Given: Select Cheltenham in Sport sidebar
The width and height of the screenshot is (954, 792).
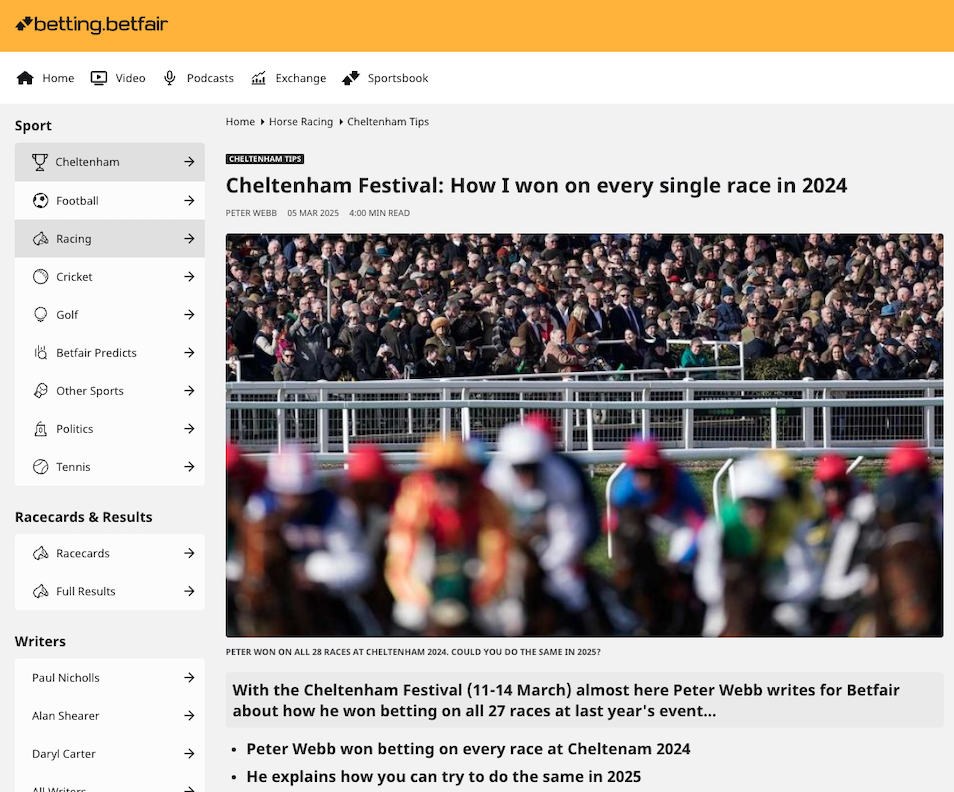Looking at the screenshot, I should pyautogui.click(x=110, y=162).
